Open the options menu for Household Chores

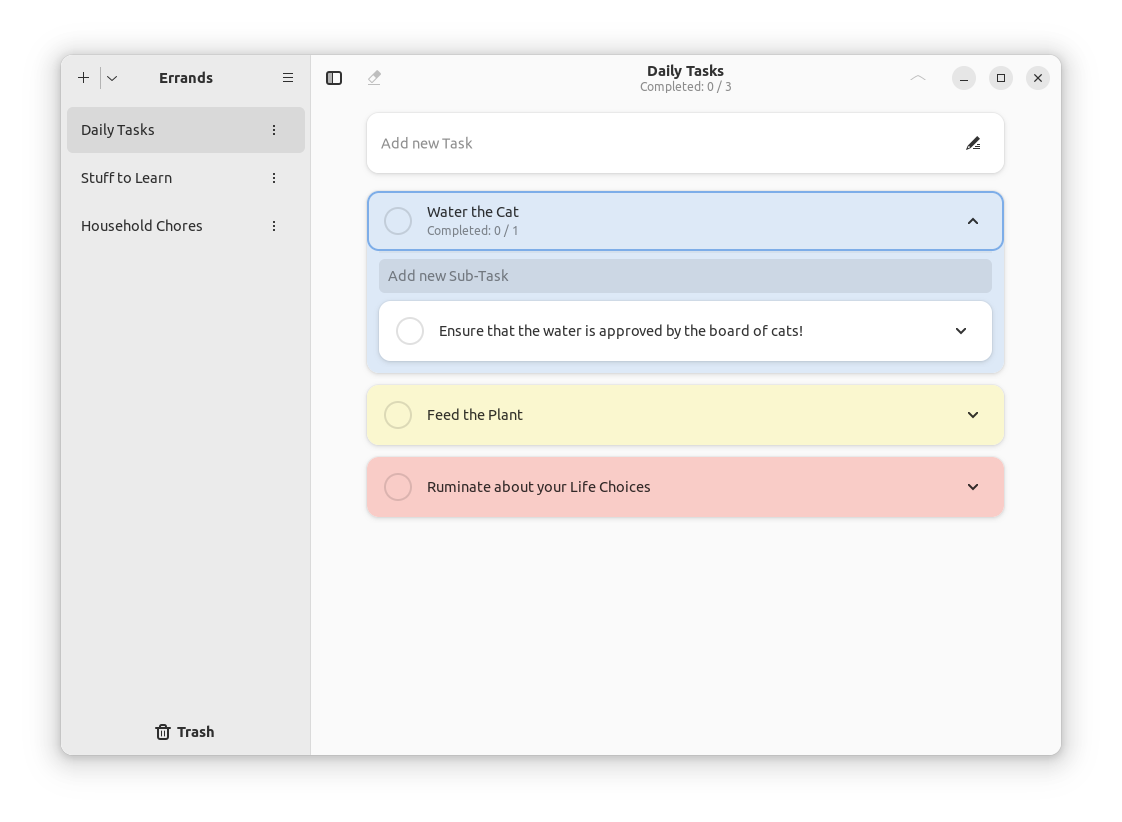pyautogui.click(x=274, y=226)
